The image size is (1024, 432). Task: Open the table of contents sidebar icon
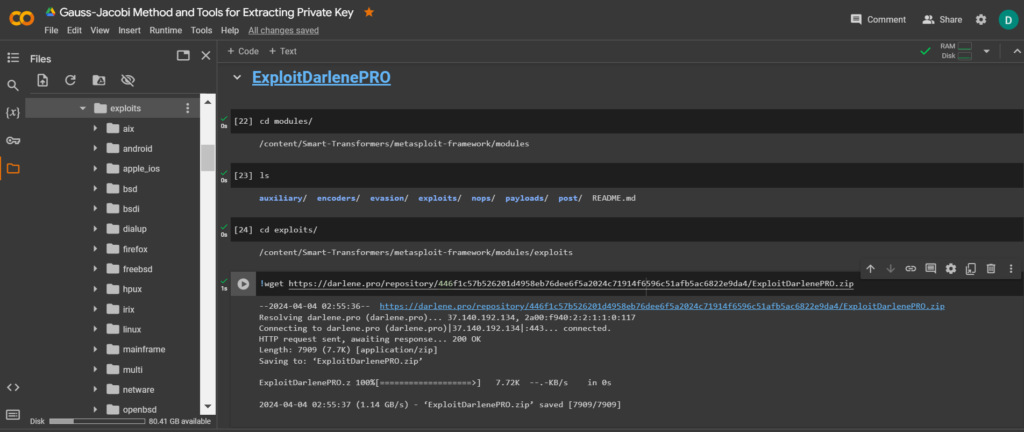[x=12, y=57]
